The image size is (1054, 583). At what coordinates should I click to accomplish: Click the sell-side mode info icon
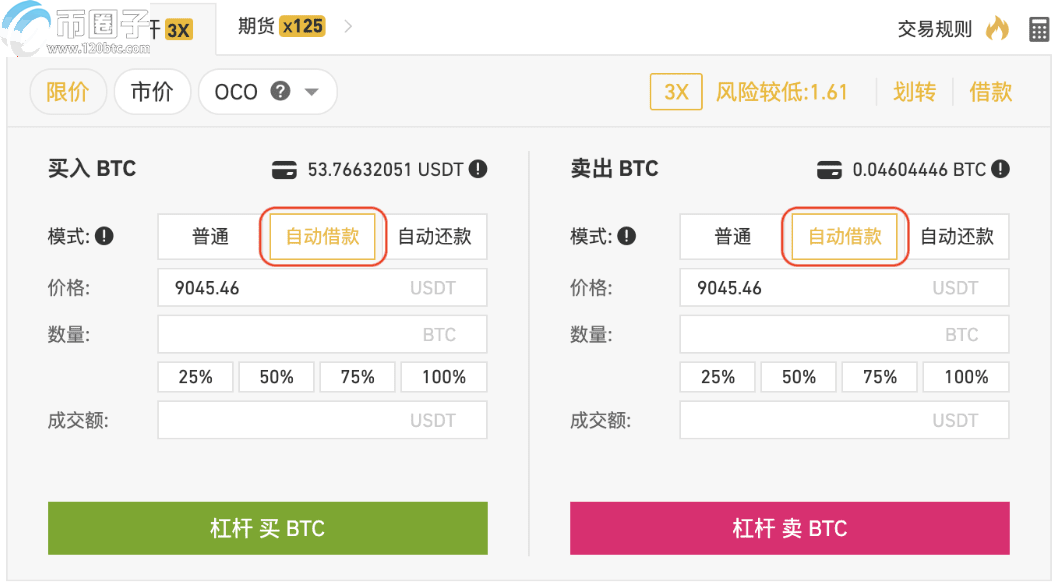627,237
